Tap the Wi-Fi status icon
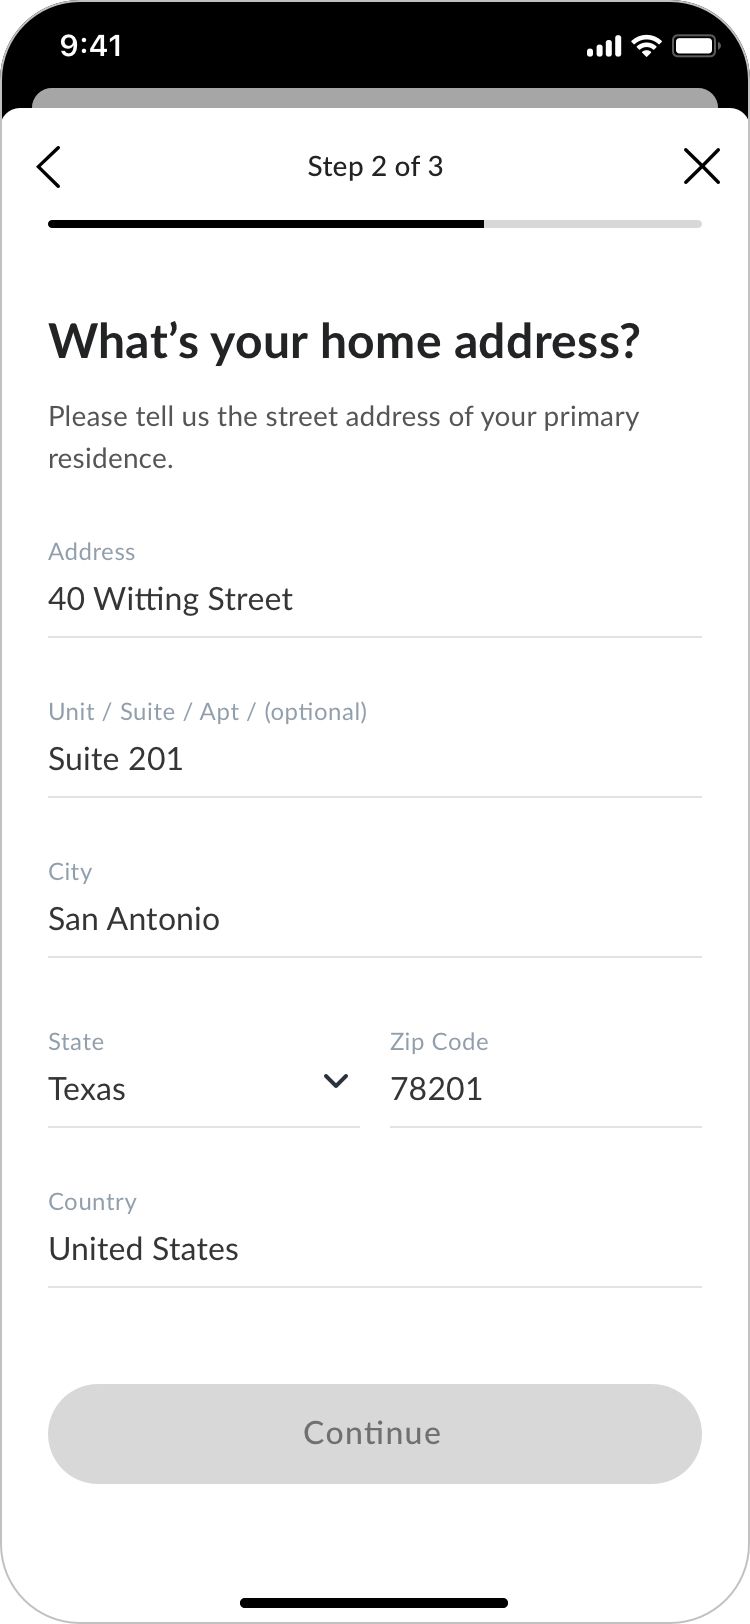 pyautogui.click(x=648, y=46)
